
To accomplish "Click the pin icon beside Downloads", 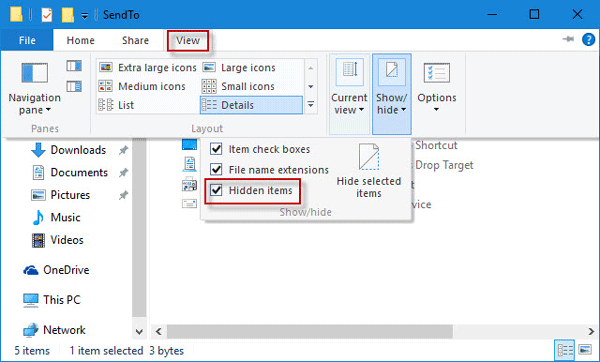I will pos(123,150).
